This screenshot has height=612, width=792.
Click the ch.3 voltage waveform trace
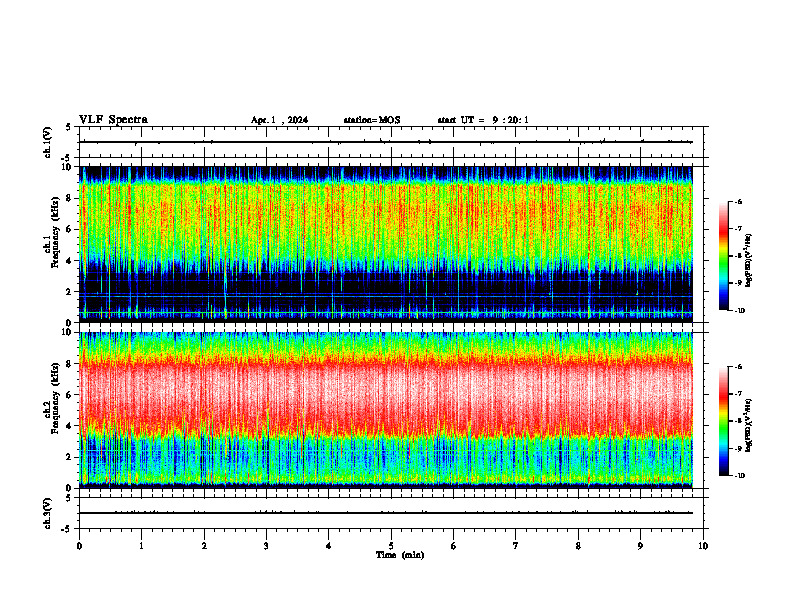(386, 513)
